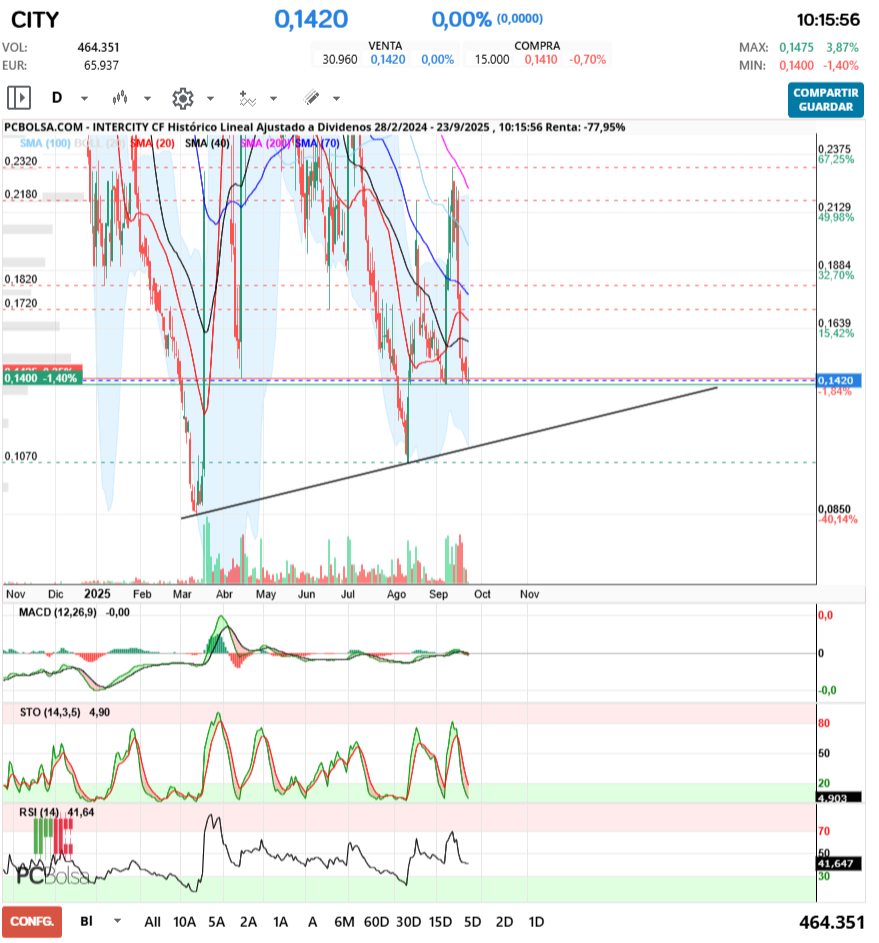The width and height of the screenshot is (879, 943).
Task: Click the VENTA volume 30.960
Action: pyautogui.click(x=340, y=60)
